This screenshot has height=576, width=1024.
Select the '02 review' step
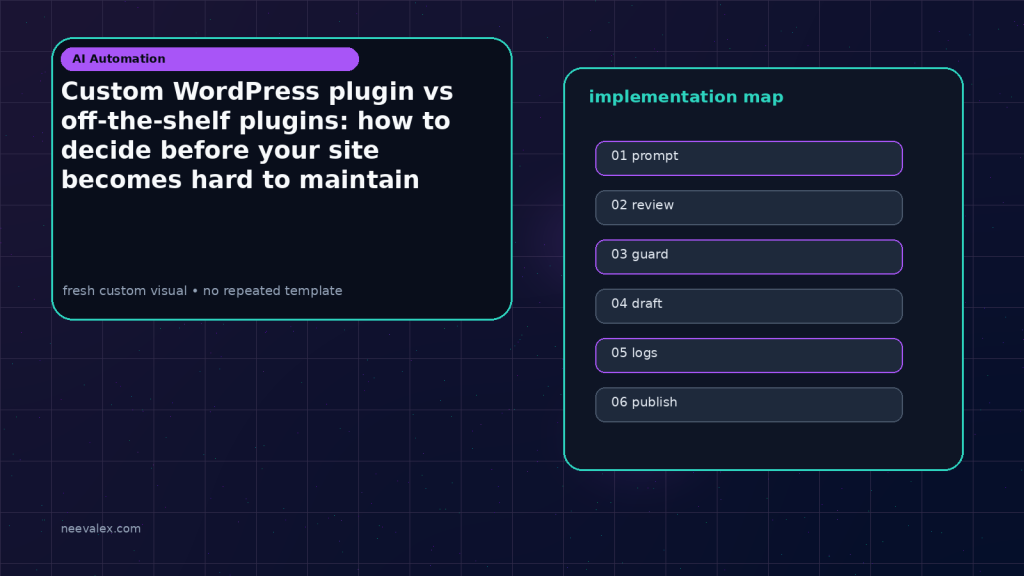coord(749,208)
